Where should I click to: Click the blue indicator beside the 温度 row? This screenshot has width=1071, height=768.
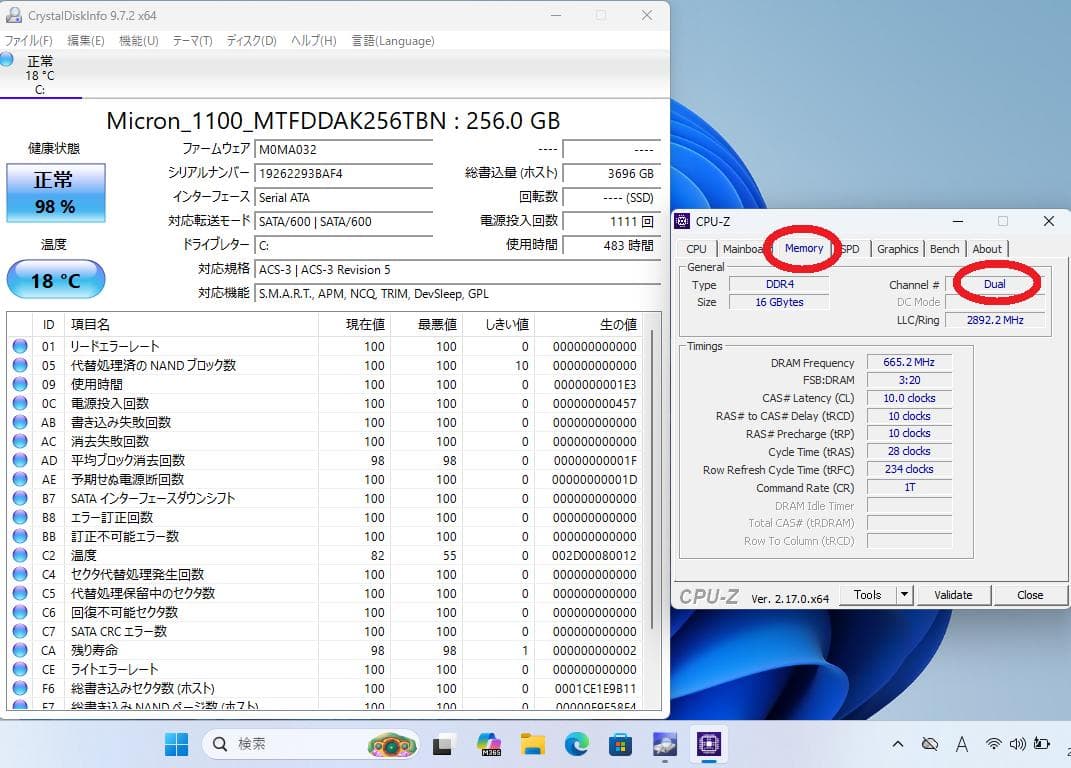(x=21, y=555)
